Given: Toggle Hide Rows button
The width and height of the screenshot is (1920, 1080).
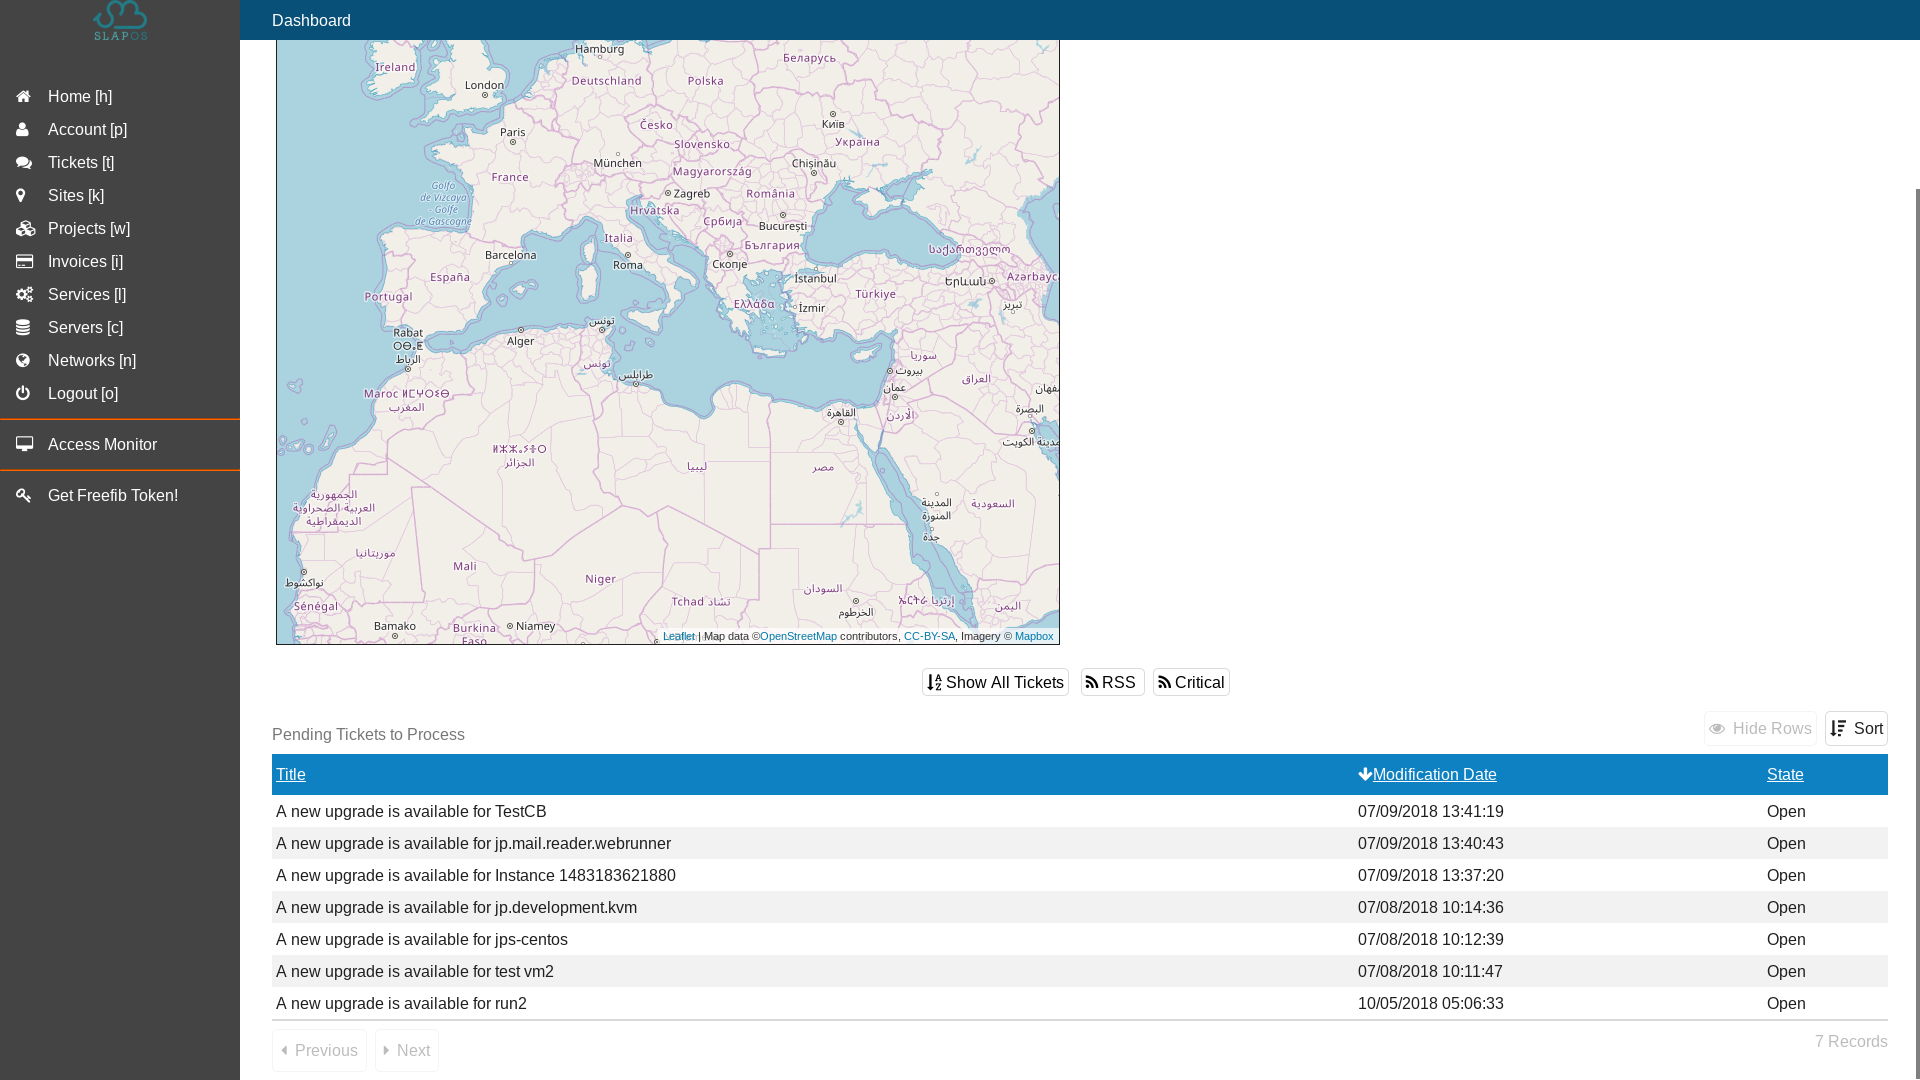Looking at the screenshot, I should coord(1760,729).
